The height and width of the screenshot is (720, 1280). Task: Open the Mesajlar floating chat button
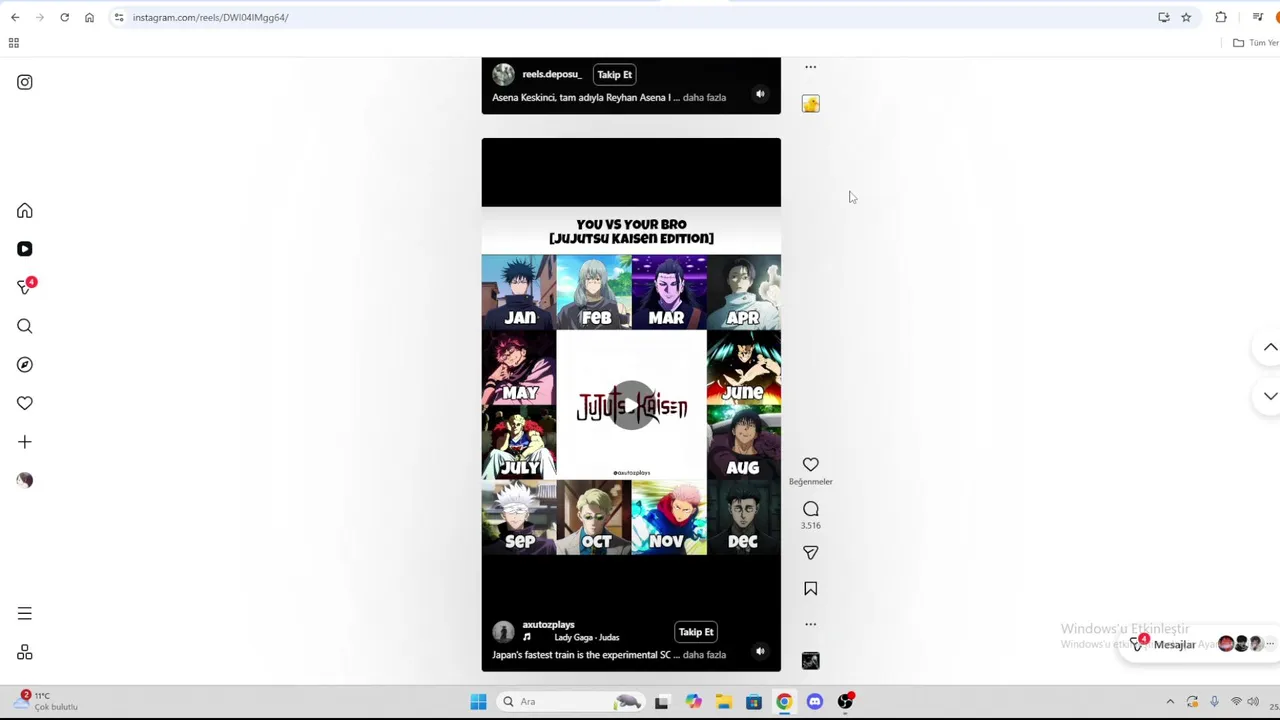click(1199, 644)
